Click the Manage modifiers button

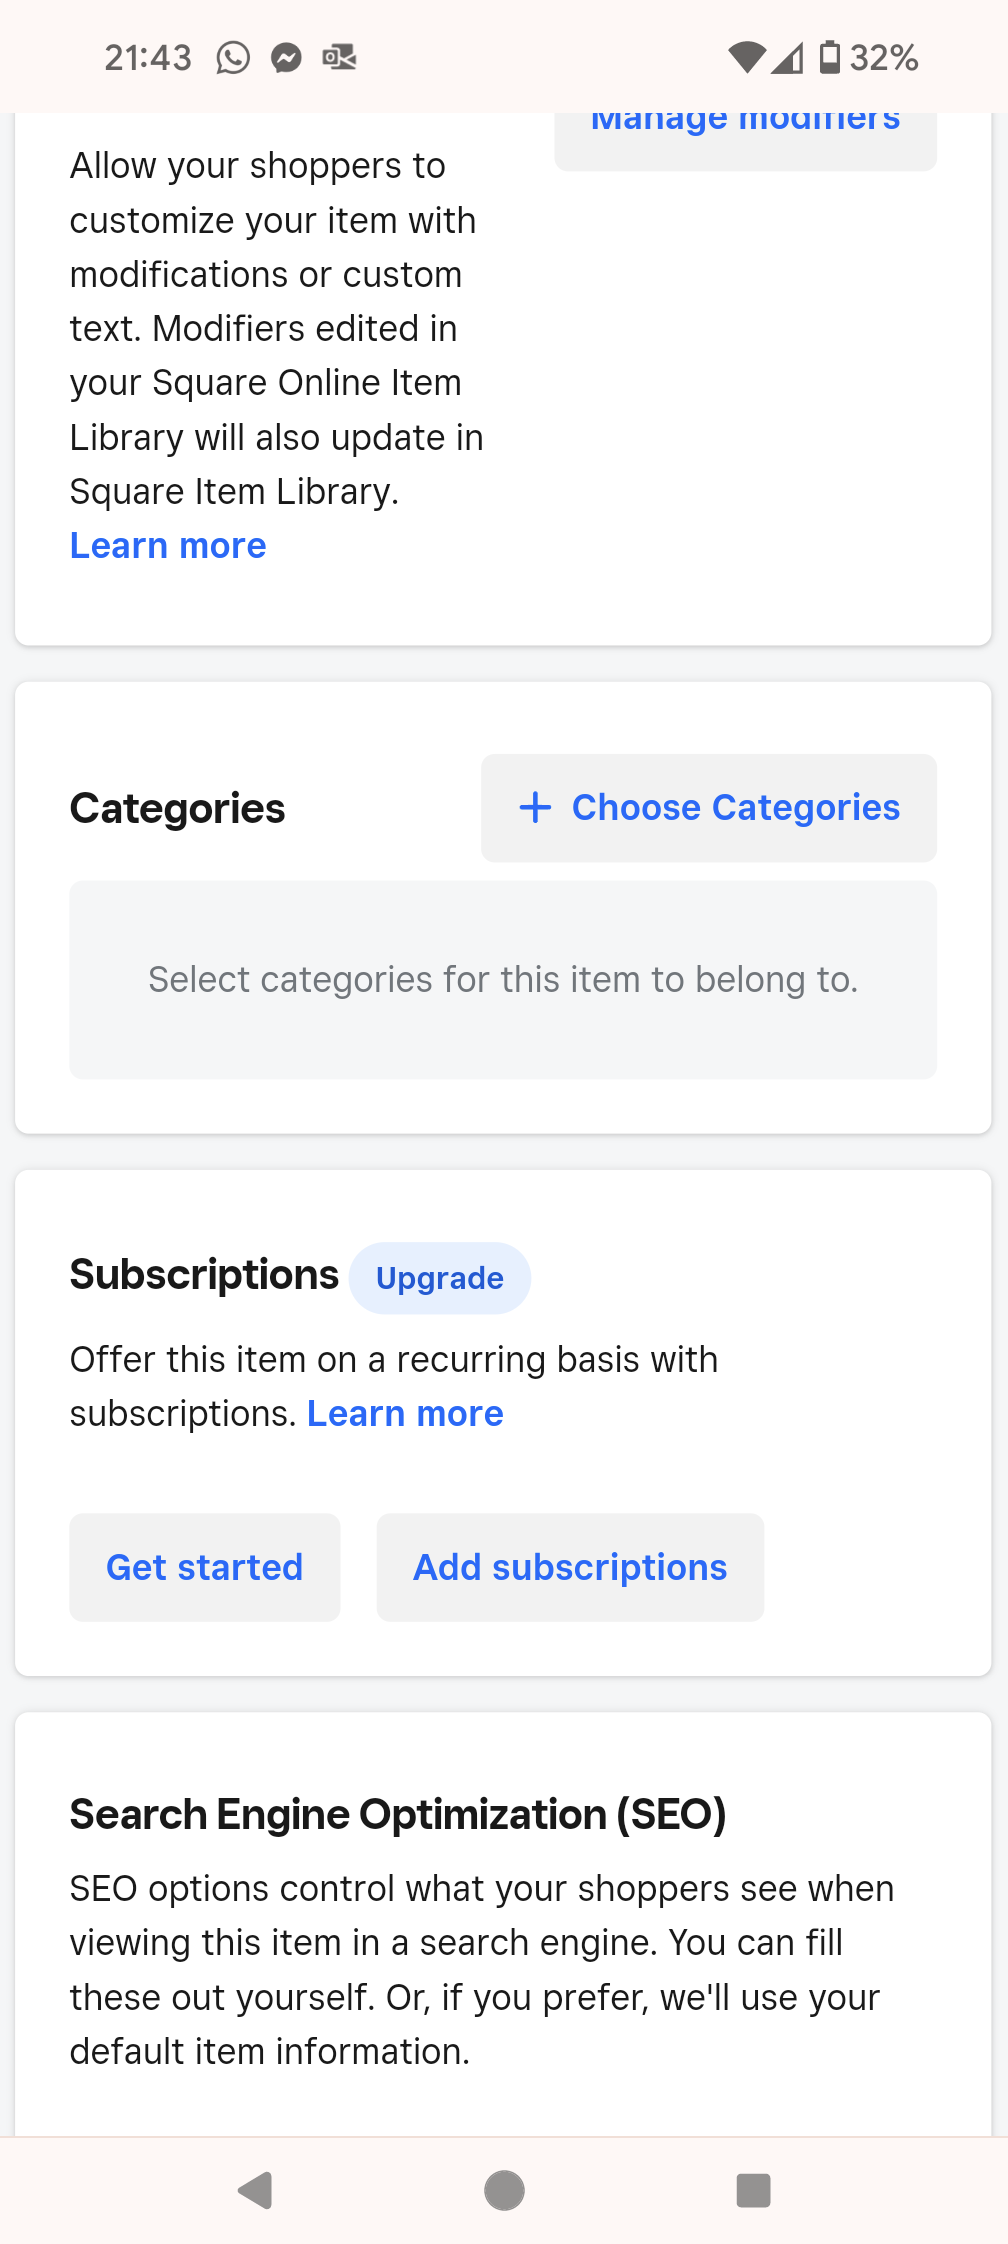point(744,130)
